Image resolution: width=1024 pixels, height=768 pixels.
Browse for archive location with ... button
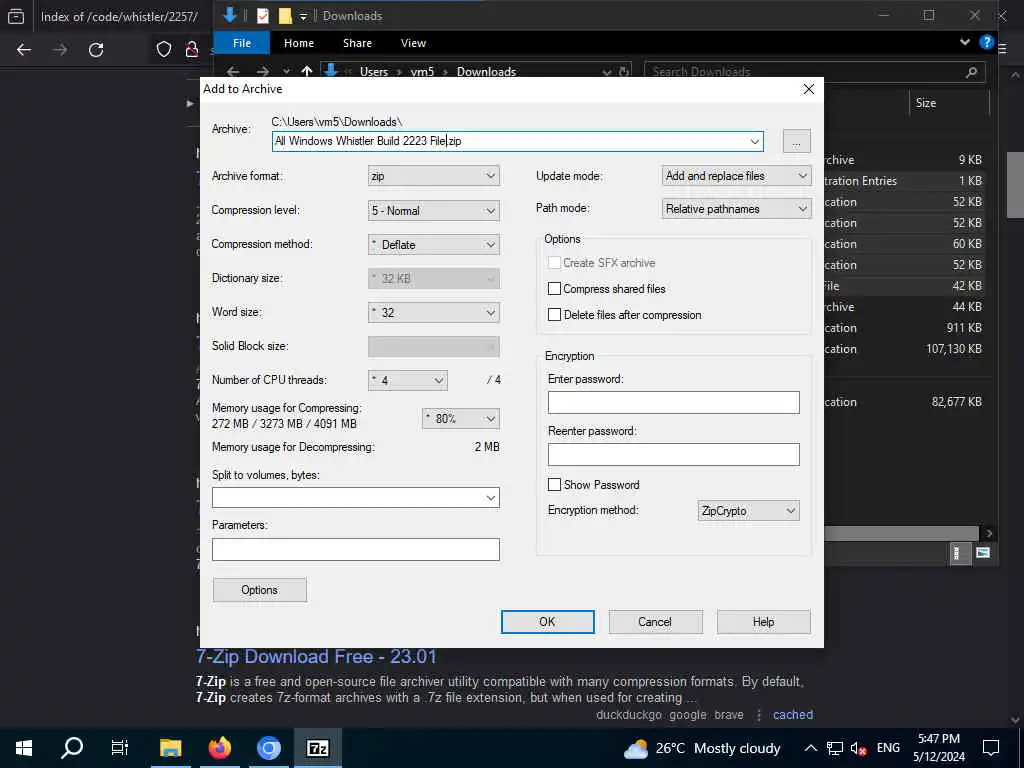796,141
